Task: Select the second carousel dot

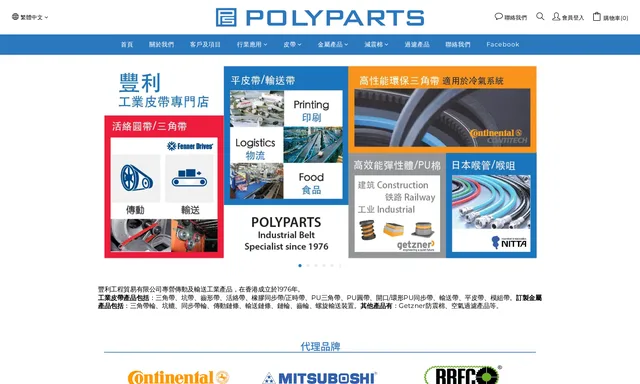Action: 308,266
